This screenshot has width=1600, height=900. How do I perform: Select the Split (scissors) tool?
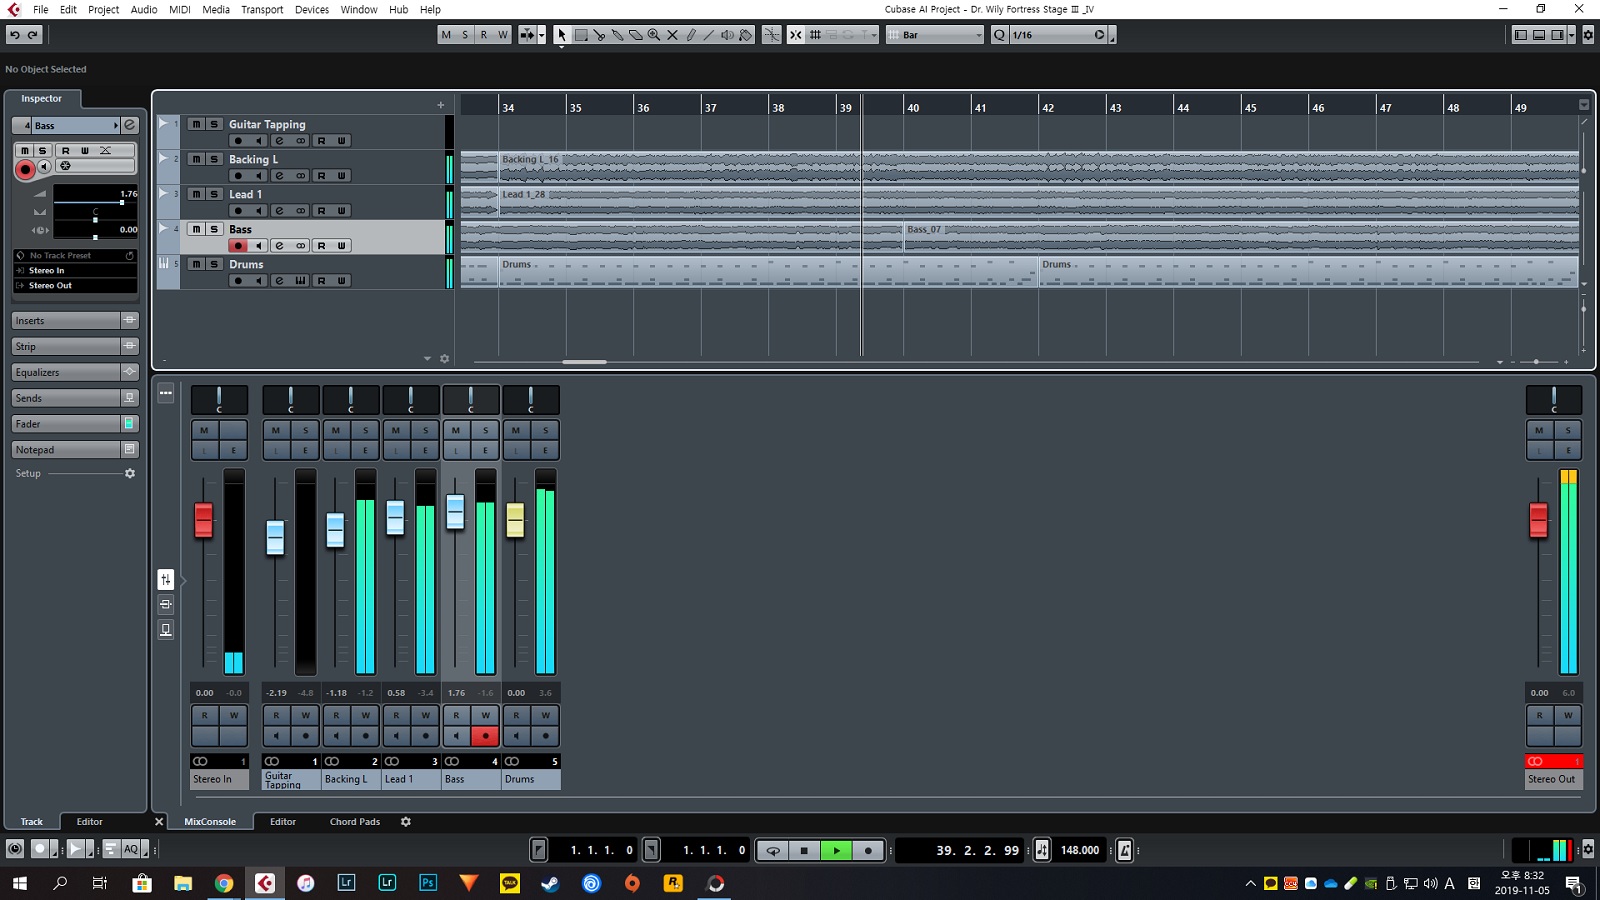coord(599,35)
